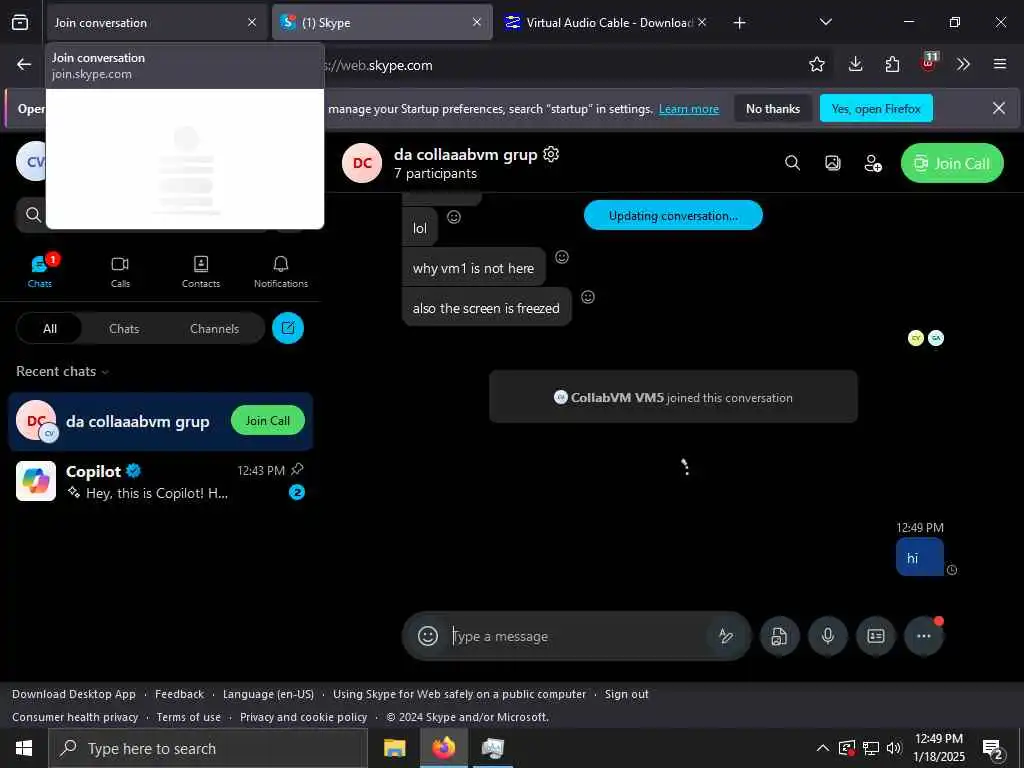
Task: Open Firefox application menu
Action: pos(999,64)
